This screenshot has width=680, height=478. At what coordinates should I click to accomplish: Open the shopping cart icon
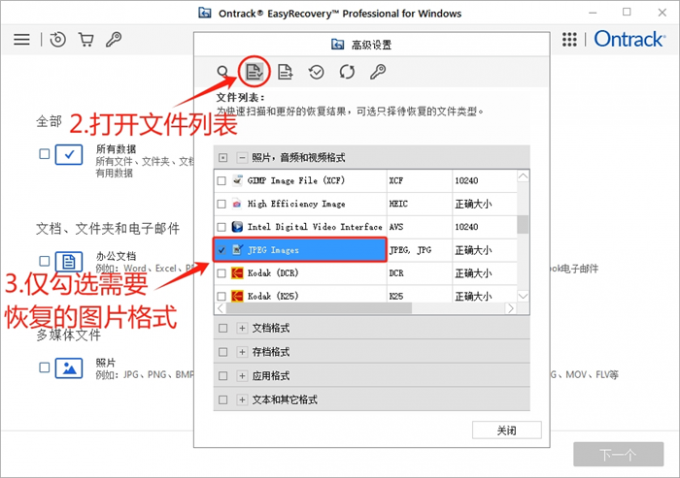(86, 39)
